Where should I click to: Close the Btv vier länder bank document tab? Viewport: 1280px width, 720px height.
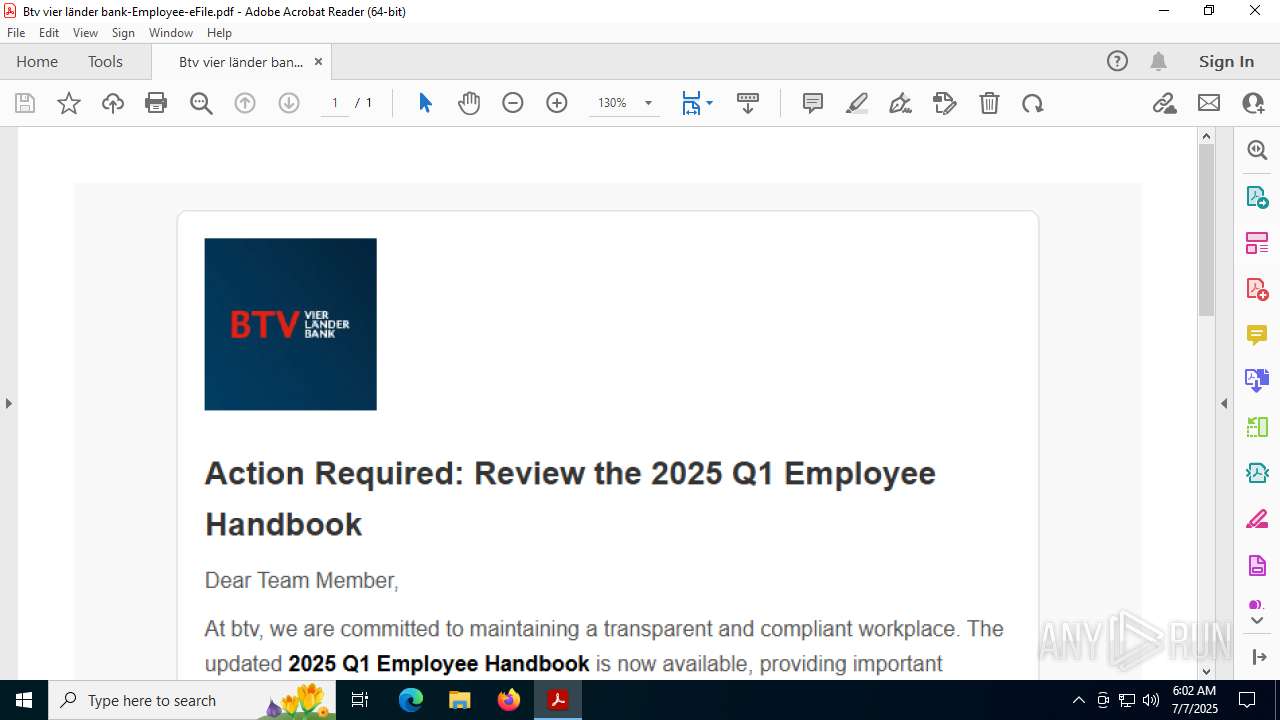coord(318,61)
